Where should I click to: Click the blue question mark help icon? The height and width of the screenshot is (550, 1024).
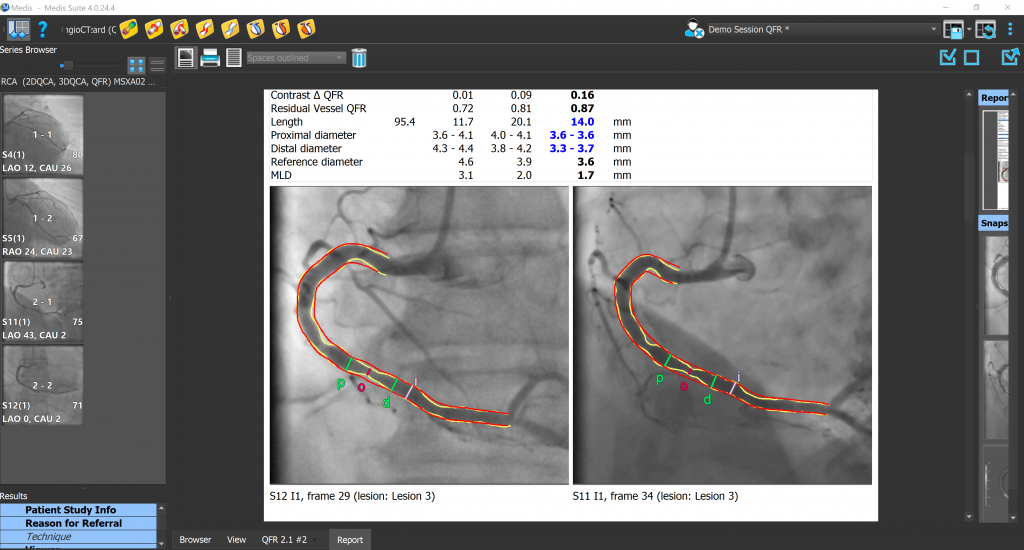click(43, 29)
